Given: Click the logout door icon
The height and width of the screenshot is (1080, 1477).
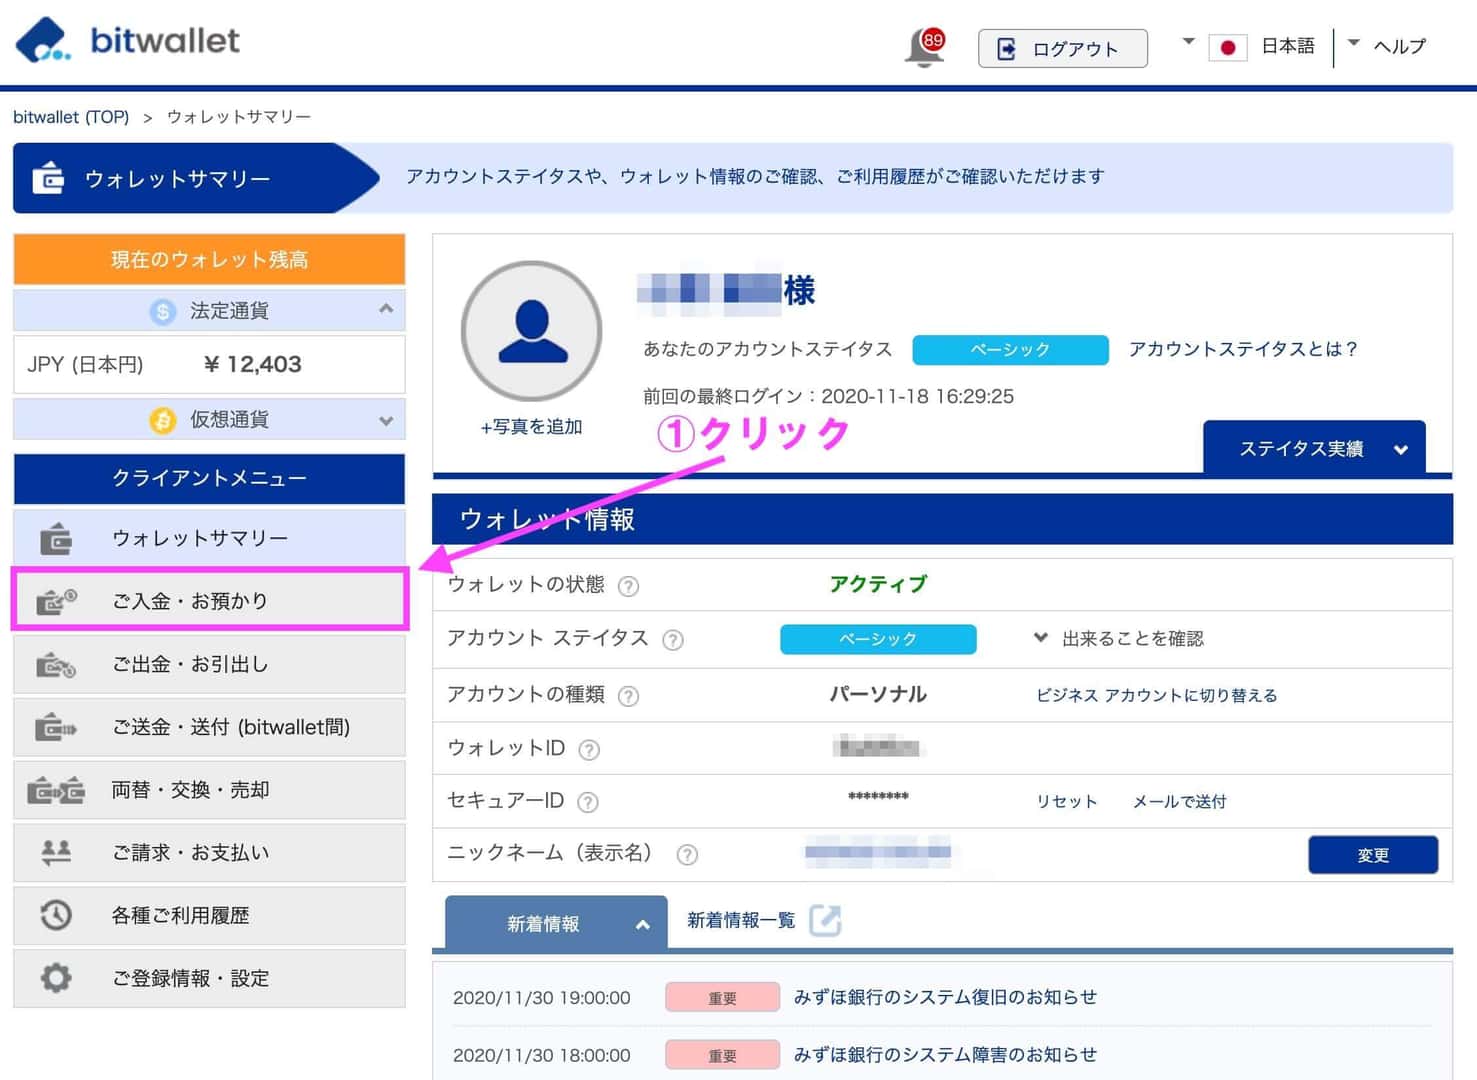Looking at the screenshot, I should pos(1006,49).
